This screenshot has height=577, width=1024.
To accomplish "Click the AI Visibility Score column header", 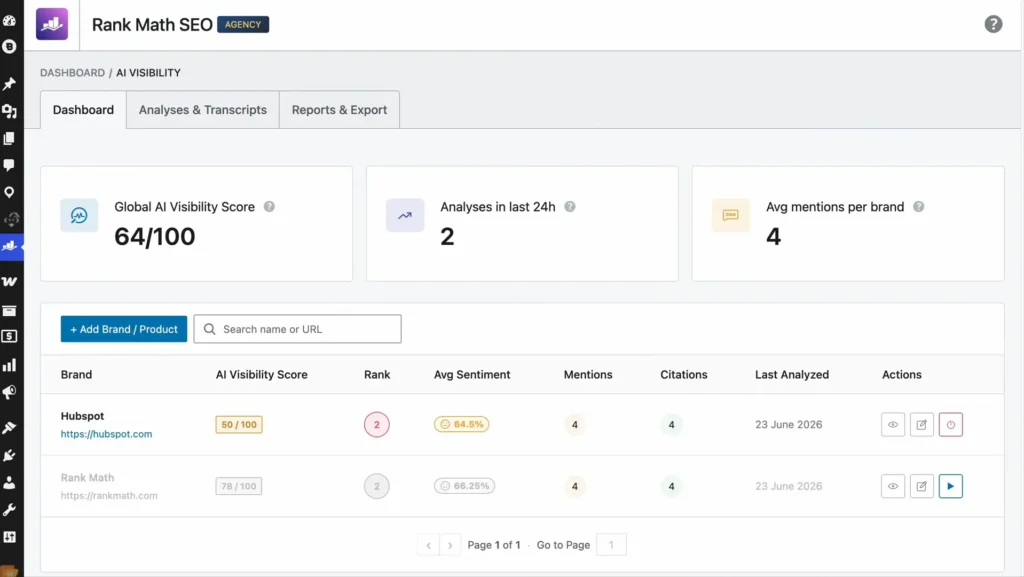I will tap(261, 375).
